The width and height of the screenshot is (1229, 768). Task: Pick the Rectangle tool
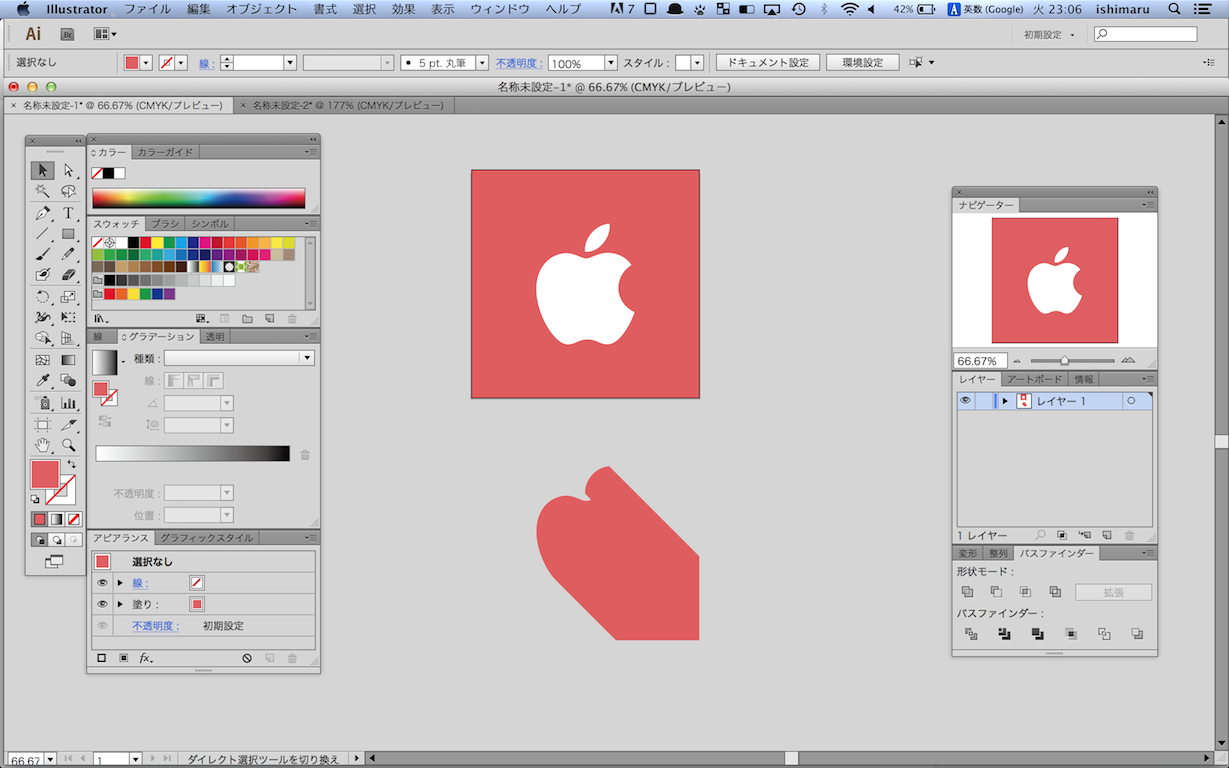tap(68, 233)
